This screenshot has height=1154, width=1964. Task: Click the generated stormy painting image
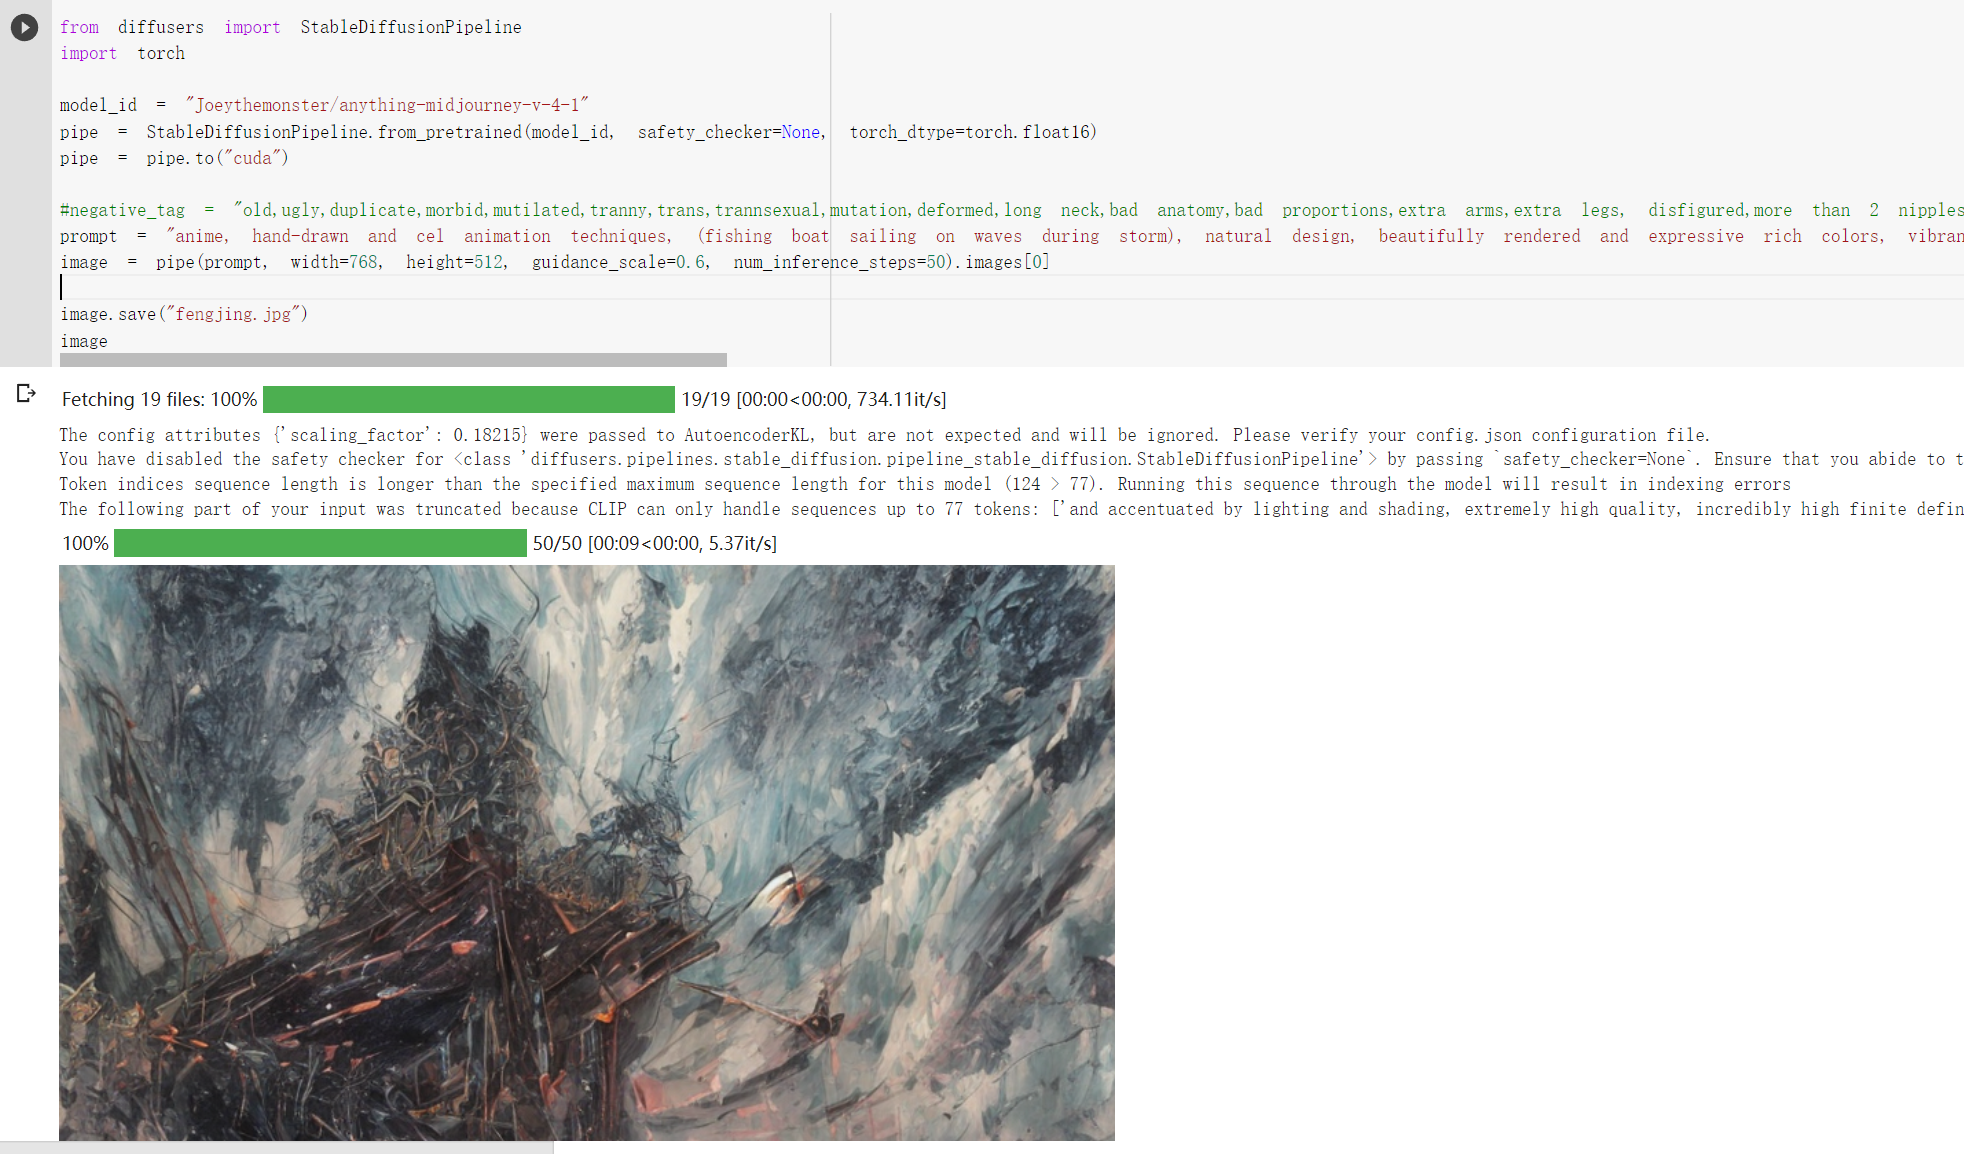coord(586,852)
